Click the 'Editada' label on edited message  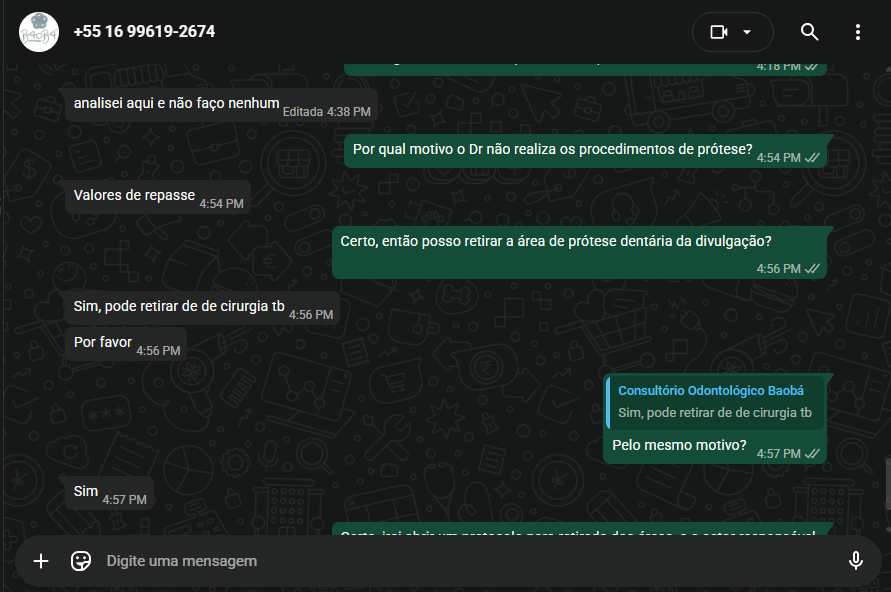point(303,112)
